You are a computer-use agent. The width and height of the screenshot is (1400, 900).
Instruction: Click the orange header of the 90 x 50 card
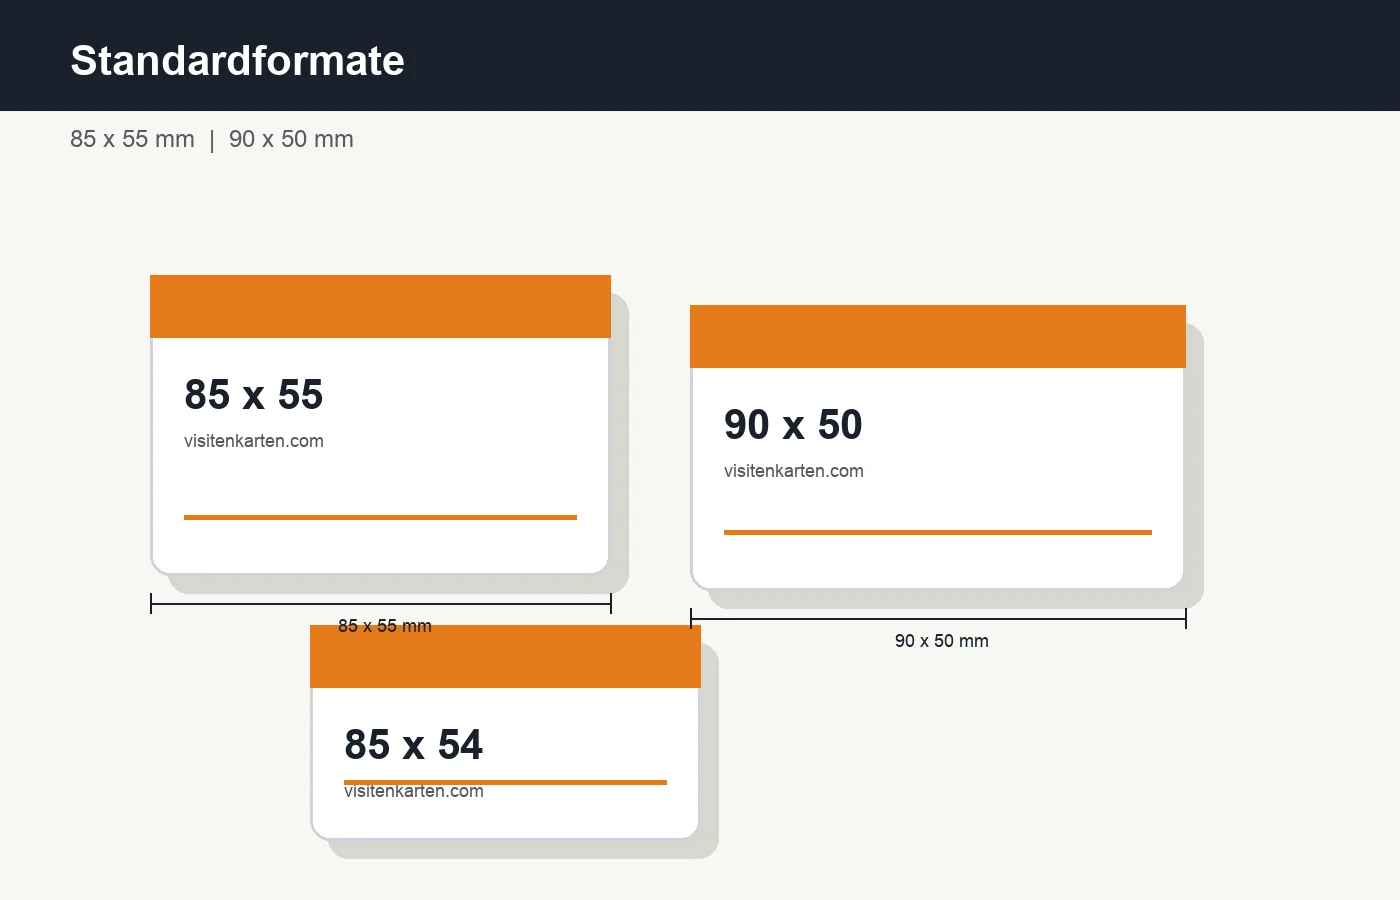tap(938, 336)
